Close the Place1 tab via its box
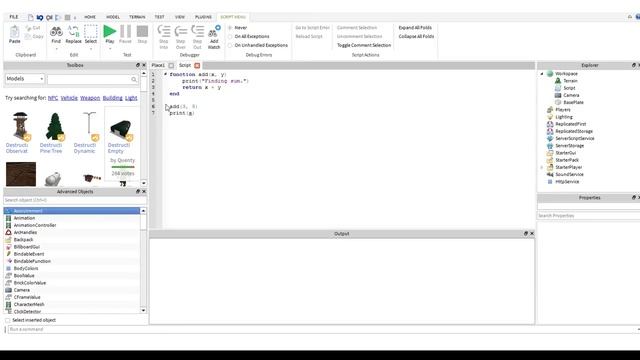Screen dimensions: 640x360 point(171,65)
